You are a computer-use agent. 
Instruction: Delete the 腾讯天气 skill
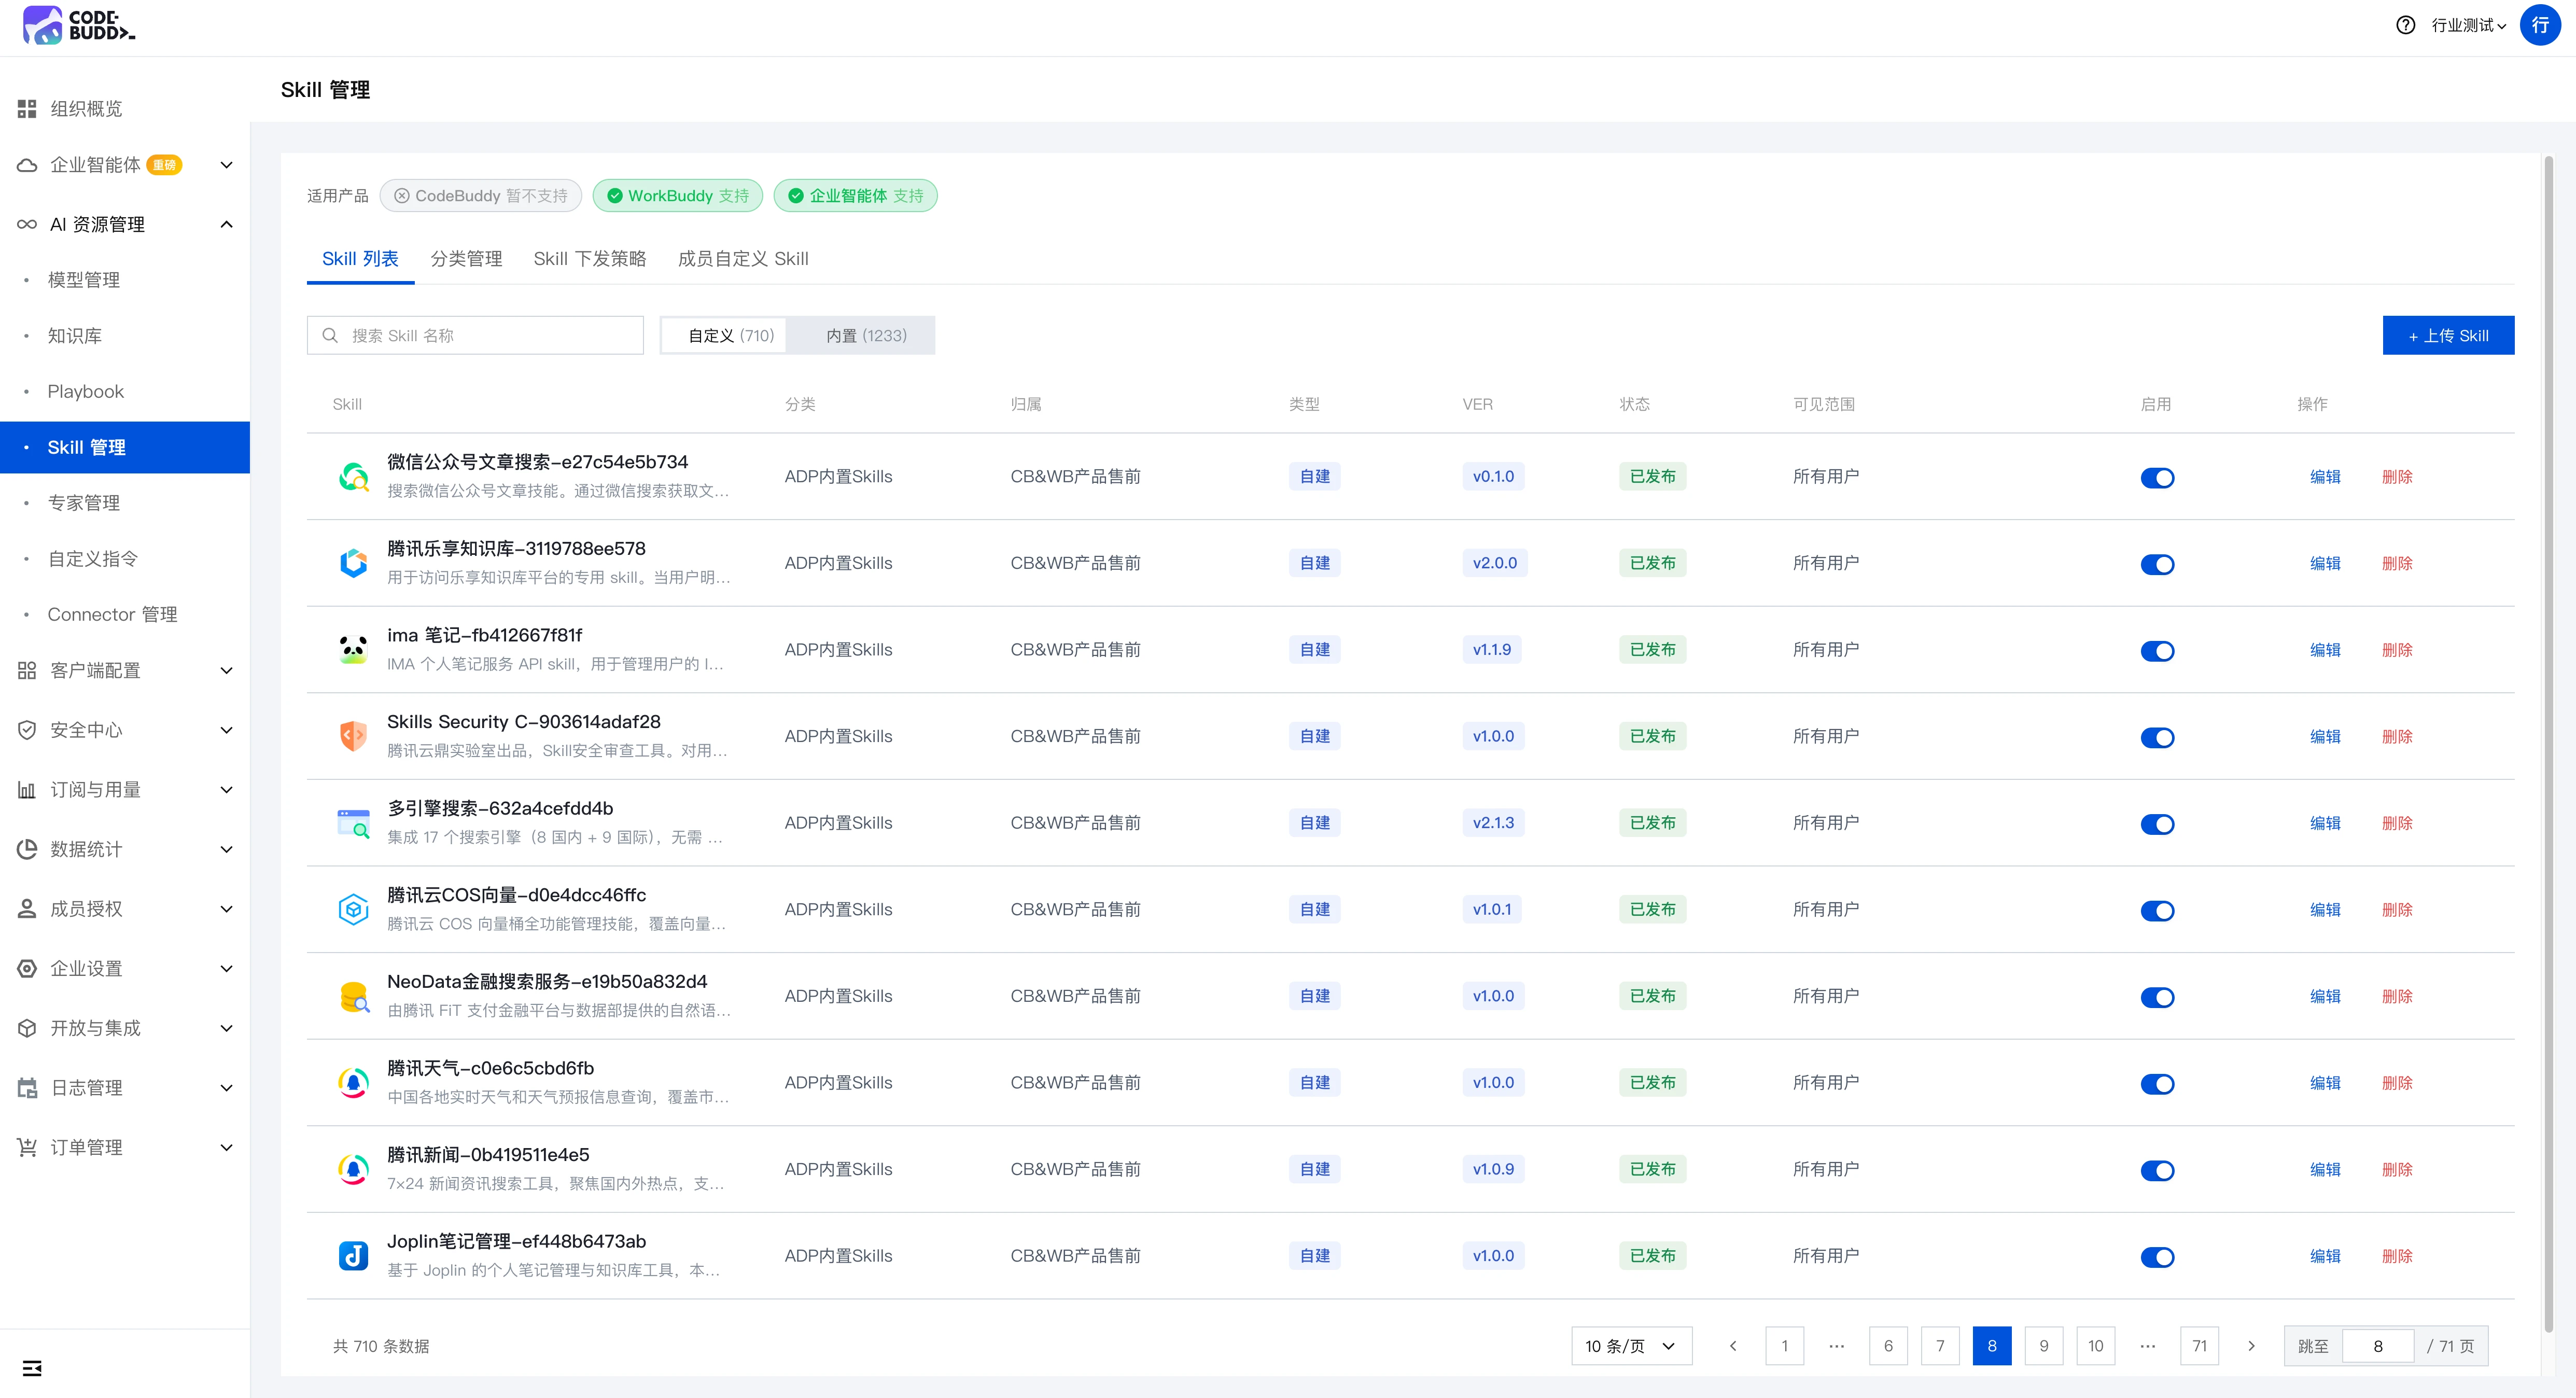tap(2397, 1083)
